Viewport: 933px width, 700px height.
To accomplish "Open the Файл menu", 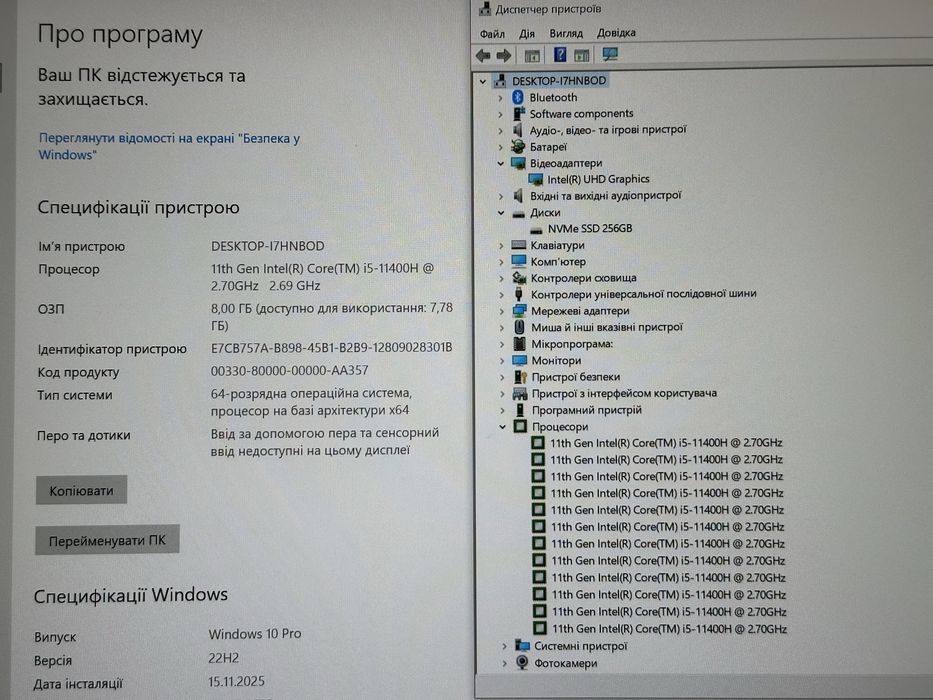I will pyautogui.click(x=492, y=34).
